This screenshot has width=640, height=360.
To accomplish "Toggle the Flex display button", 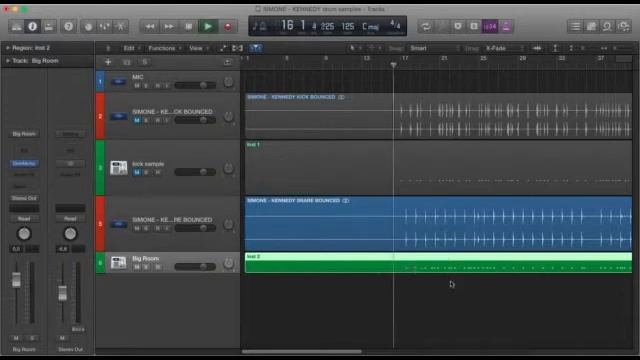I will [x=237, y=48].
